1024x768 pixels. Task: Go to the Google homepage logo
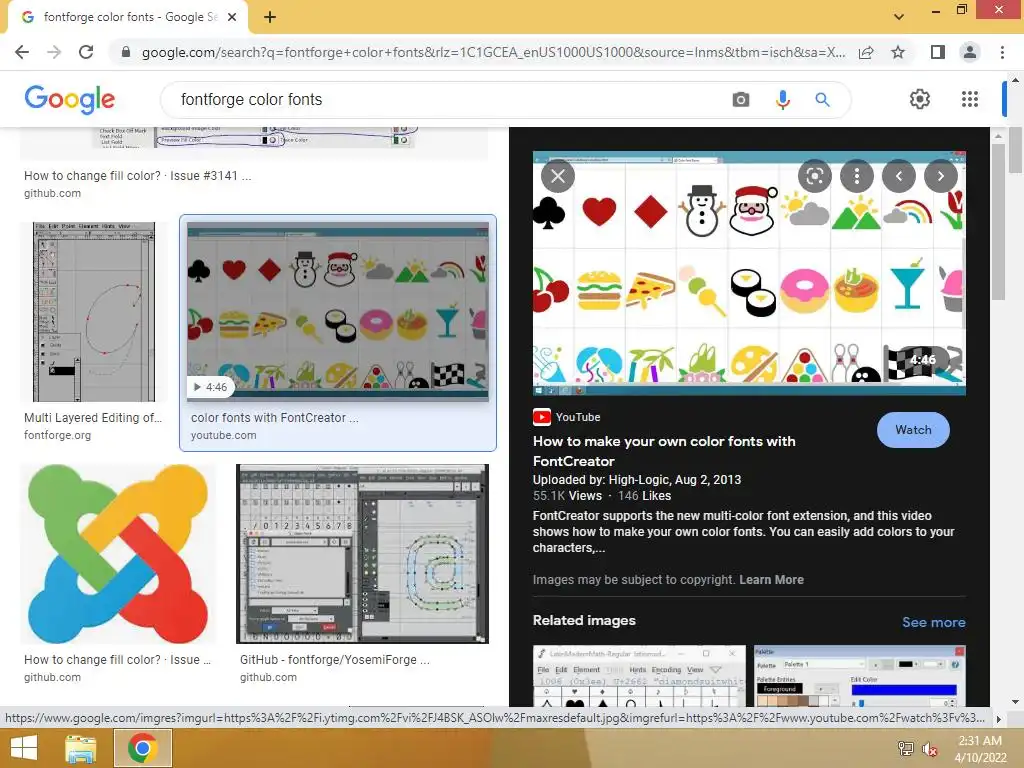click(70, 99)
